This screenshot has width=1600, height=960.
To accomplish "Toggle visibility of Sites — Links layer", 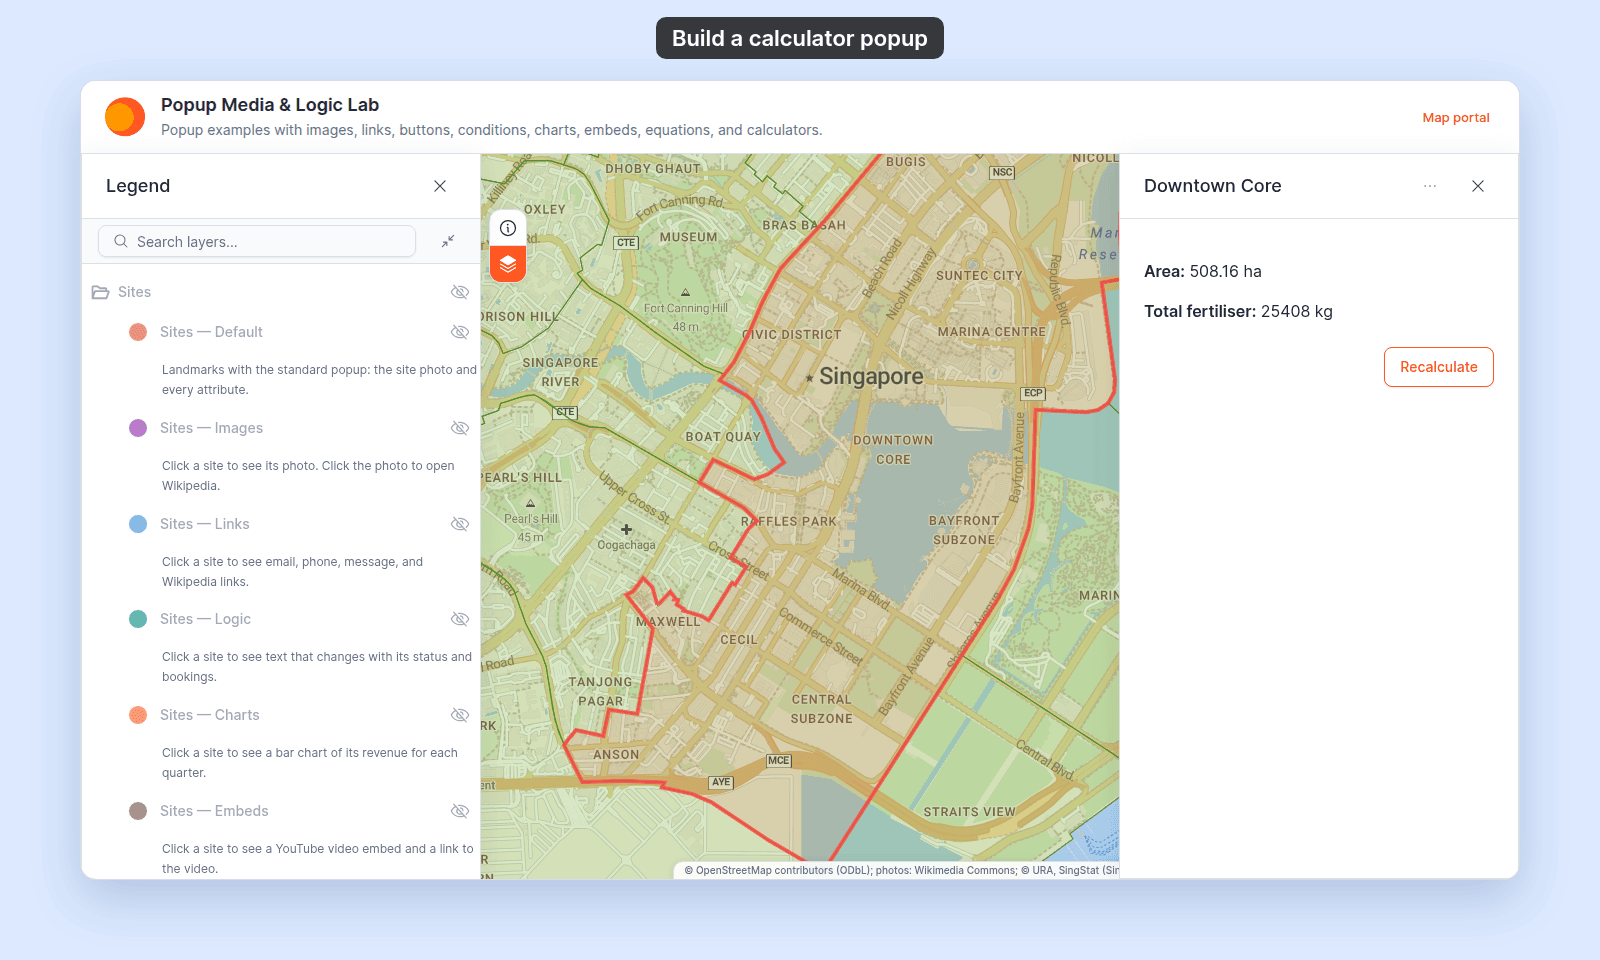I will (460, 524).
